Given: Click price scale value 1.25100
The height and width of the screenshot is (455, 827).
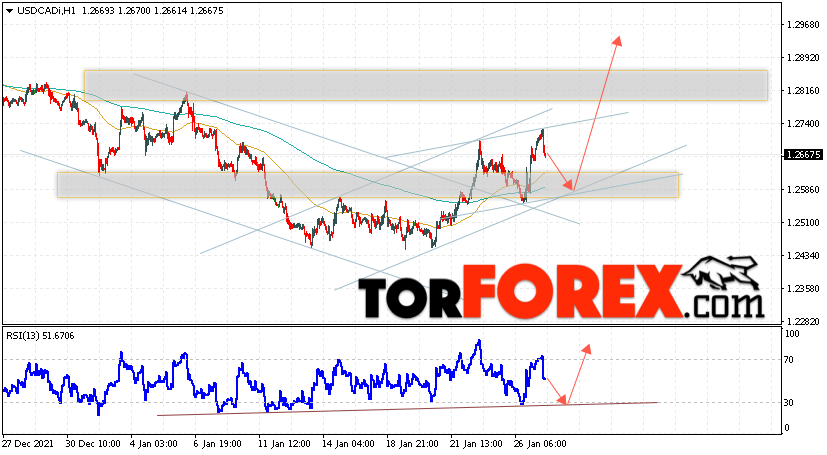Looking at the screenshot, I should click(803, 222).
